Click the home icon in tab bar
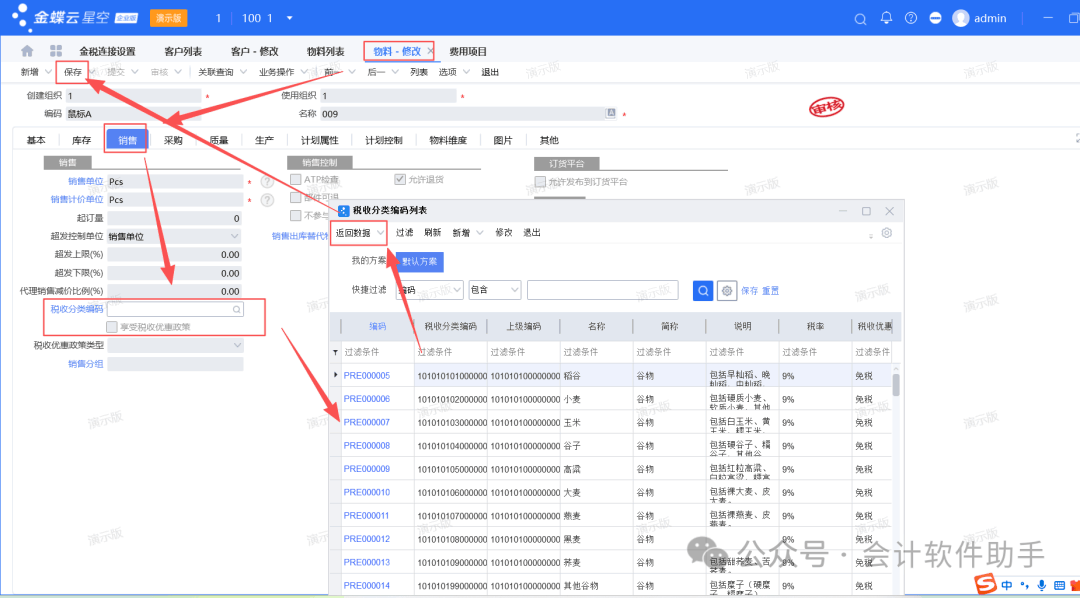Image resolution: width=1080 pixels, height=598 pixels. click(x=27, y=51)
